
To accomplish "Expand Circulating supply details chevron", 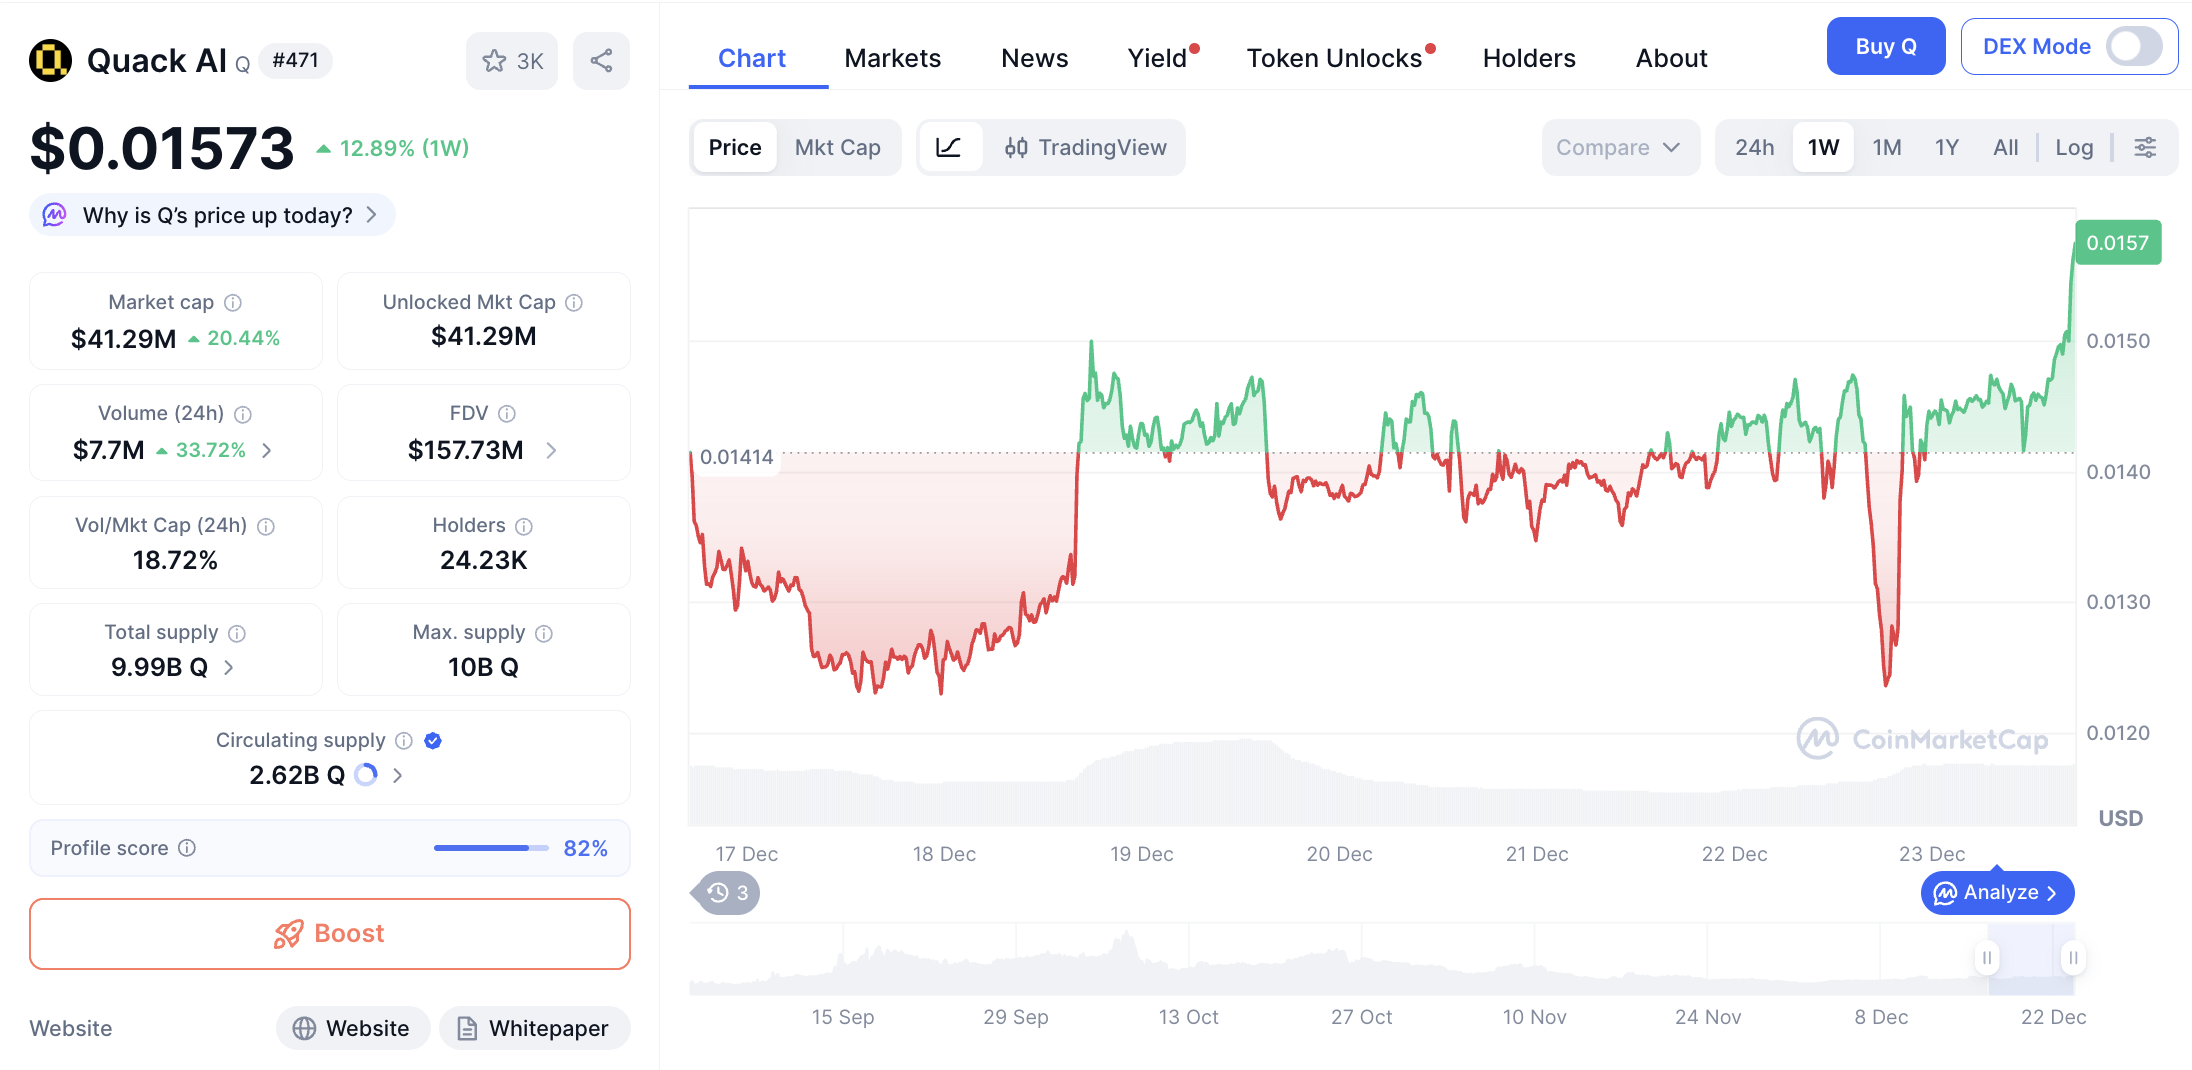I will pos(398,775).
